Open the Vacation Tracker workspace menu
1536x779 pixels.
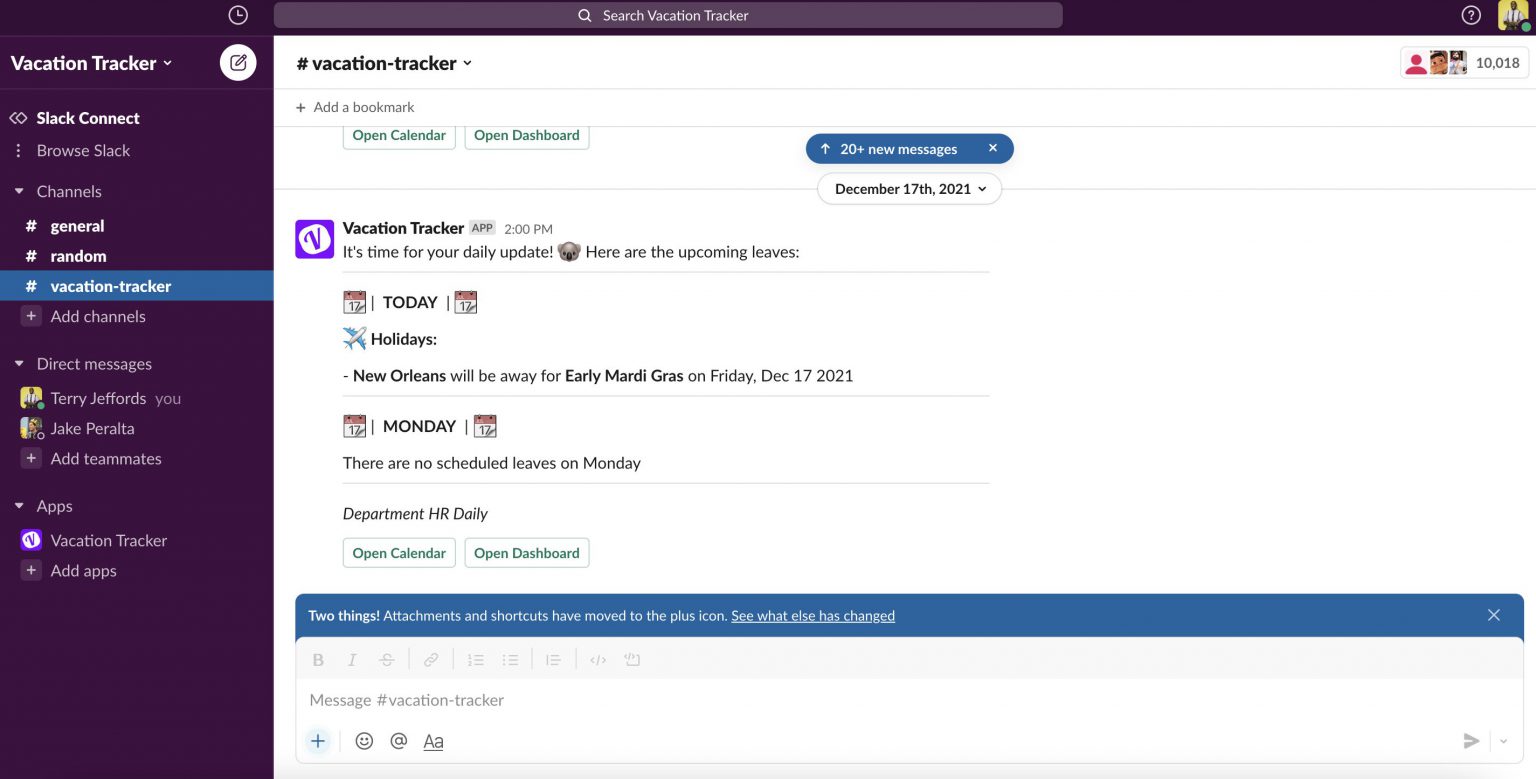92,63
